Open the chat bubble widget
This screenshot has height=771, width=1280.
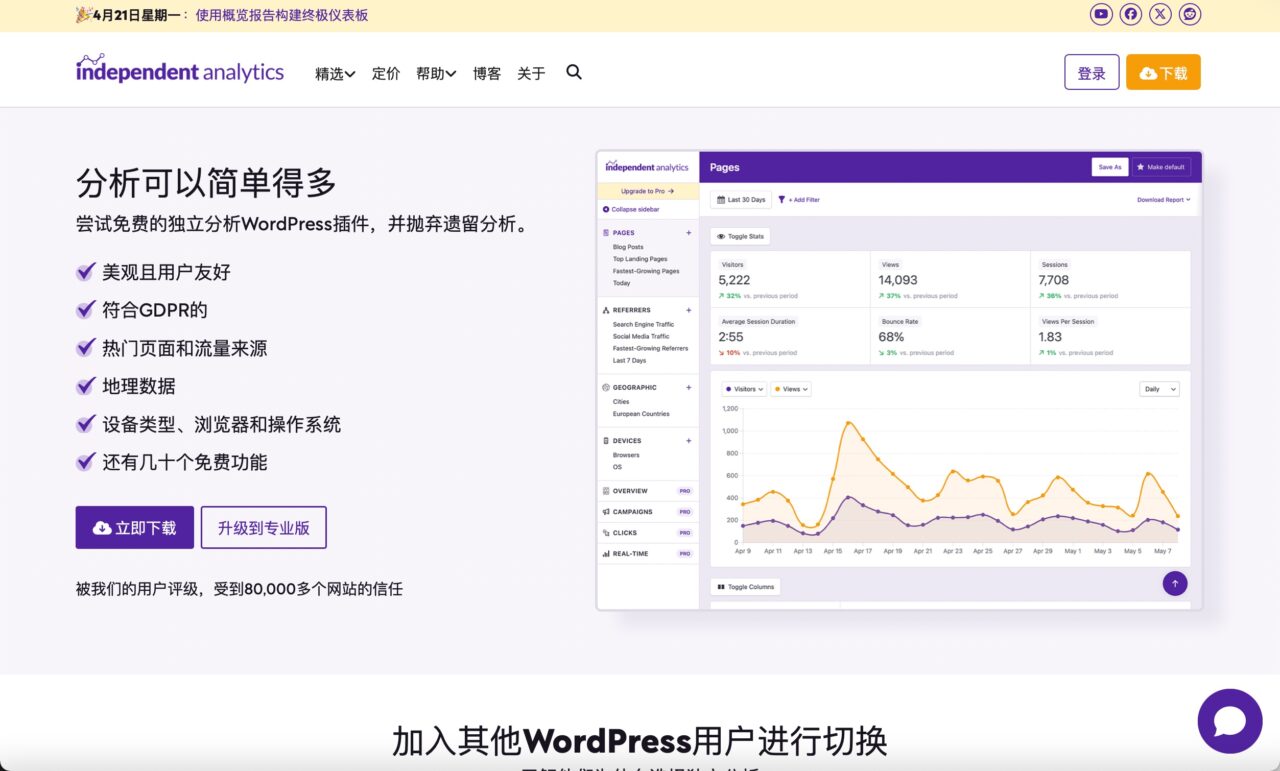click(1230, 721)
